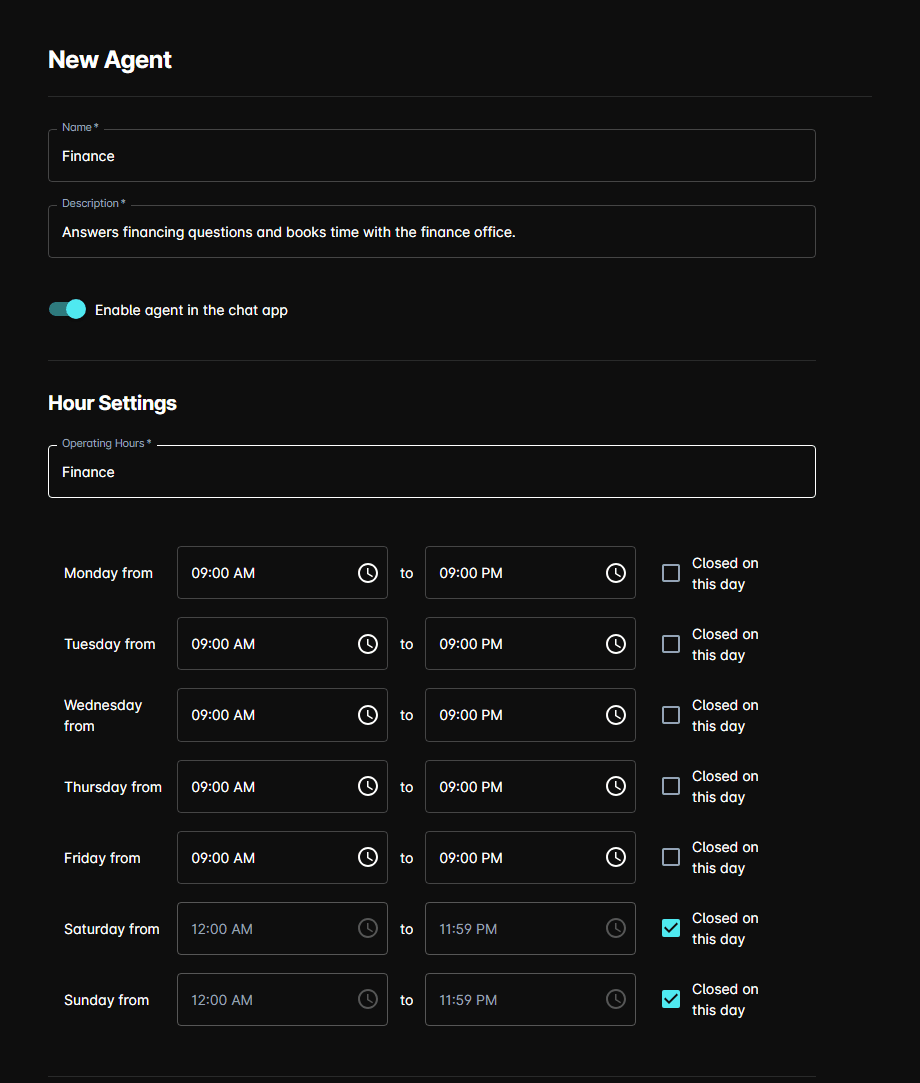This screenshot has width=920, height=1083.
Task: Focus the Name input field
Action: click(x=432, y=156)
